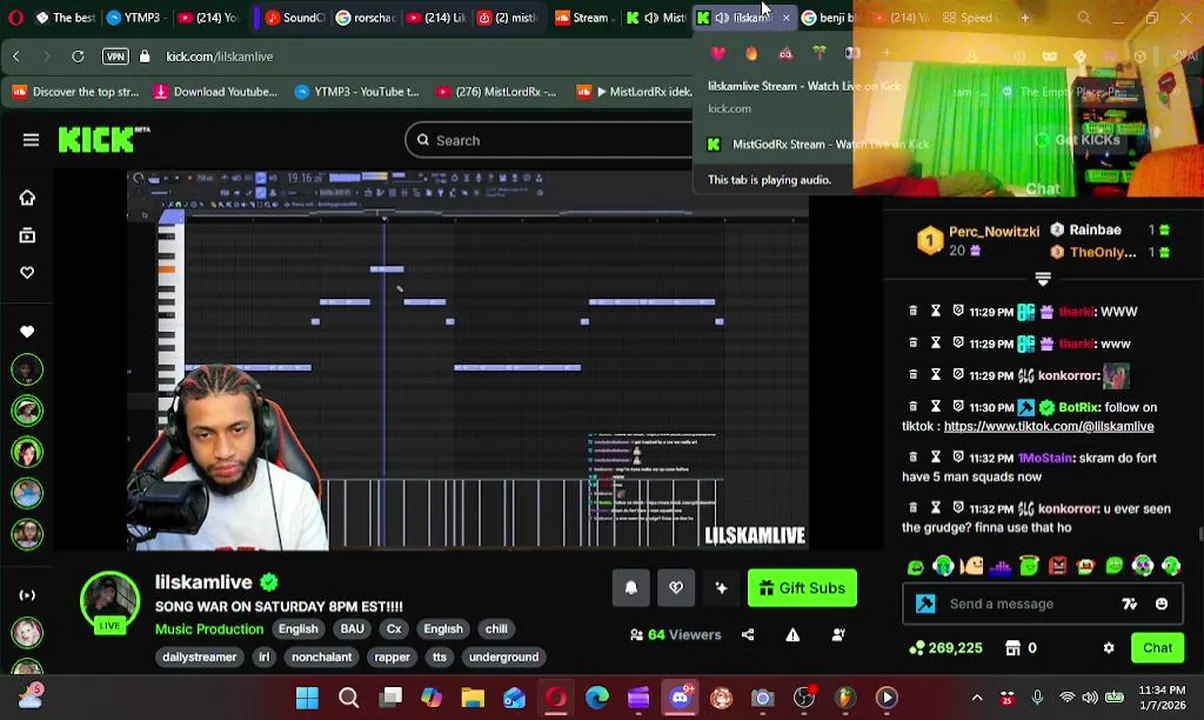Open first followed channel avatar in sidebar
Viewport: 1204px width, 720px height.
point(27,369)
